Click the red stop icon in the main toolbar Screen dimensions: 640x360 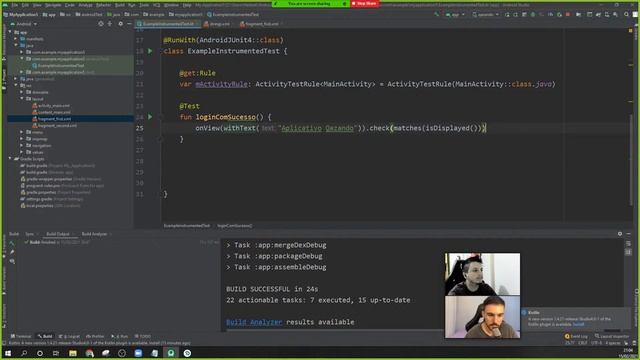coord(568,14)
